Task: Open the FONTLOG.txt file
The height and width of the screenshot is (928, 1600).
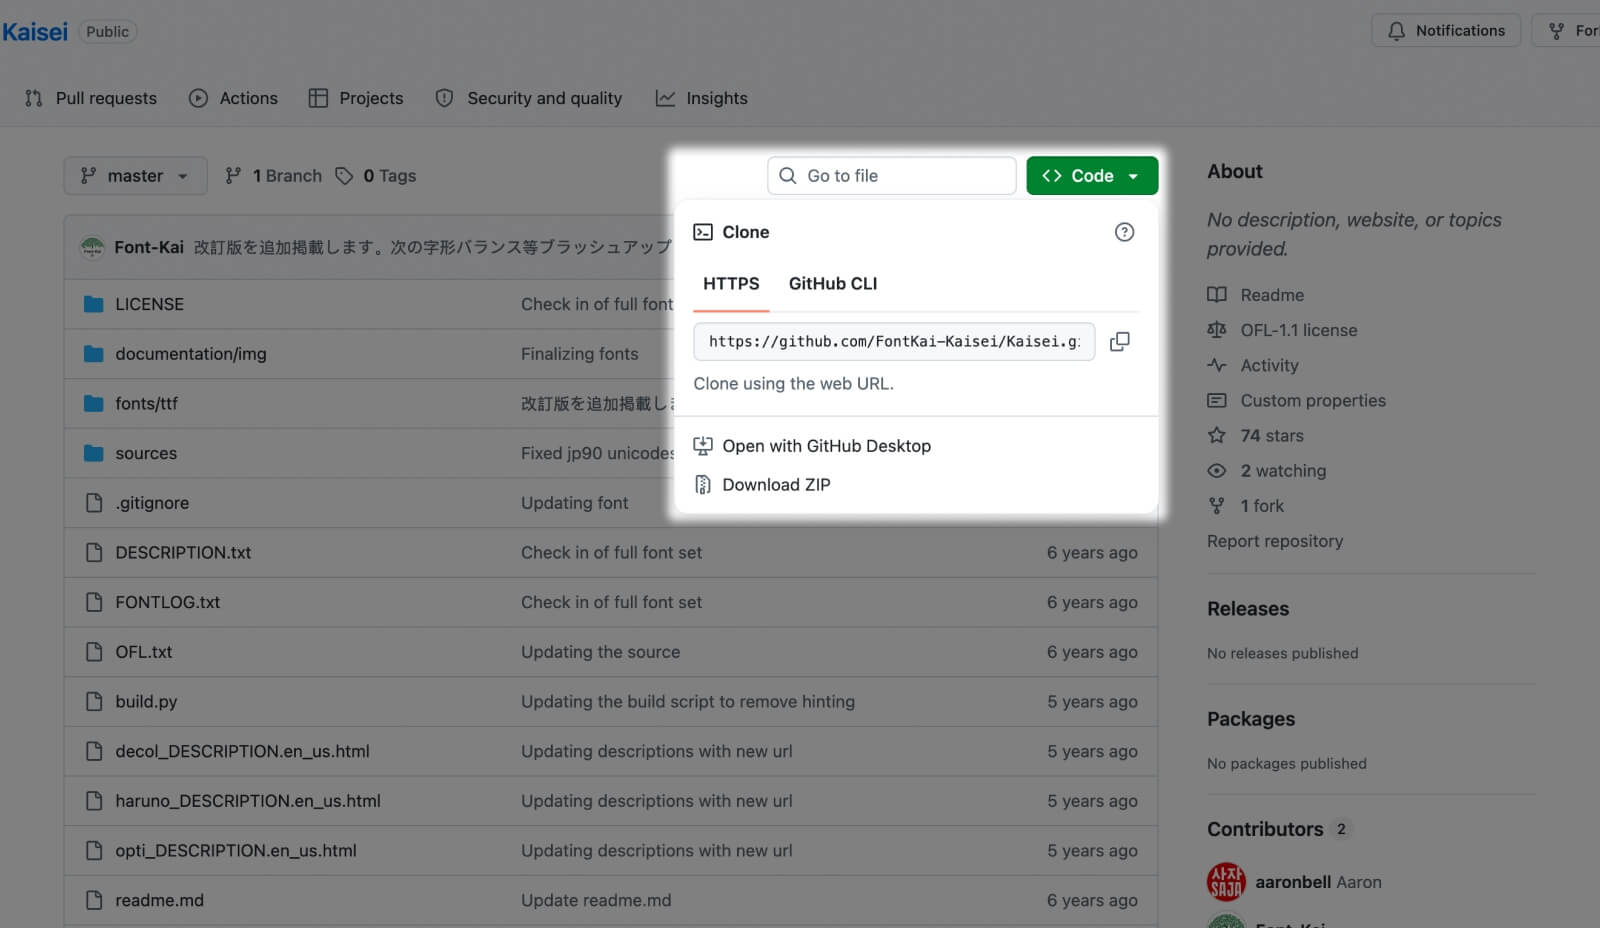Action: 168,602
